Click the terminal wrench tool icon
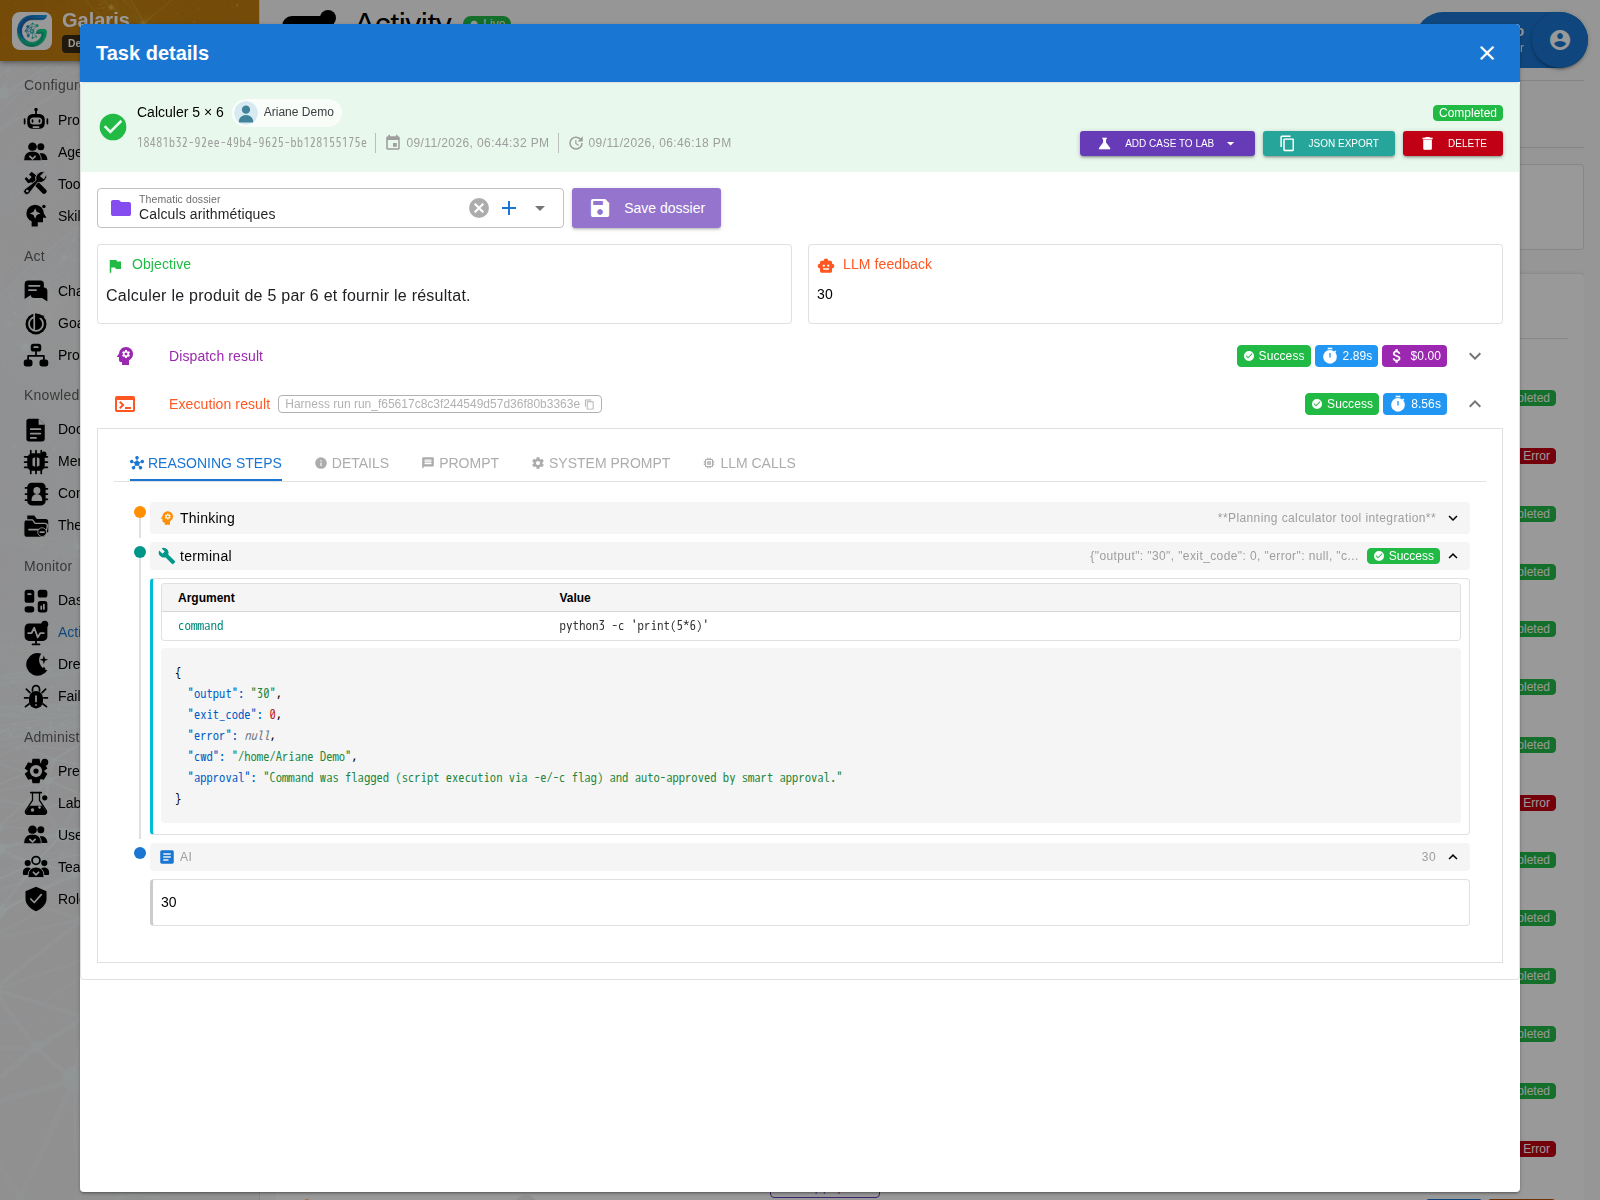The height and width of the screenshot is (1200, 1600). pos(167,556)
